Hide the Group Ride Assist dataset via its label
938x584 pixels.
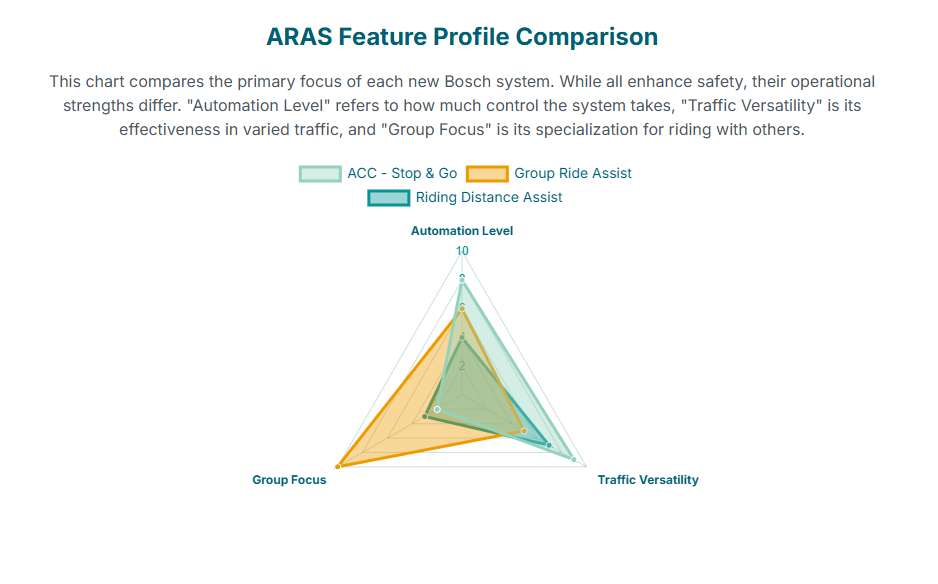click(573, 174)
